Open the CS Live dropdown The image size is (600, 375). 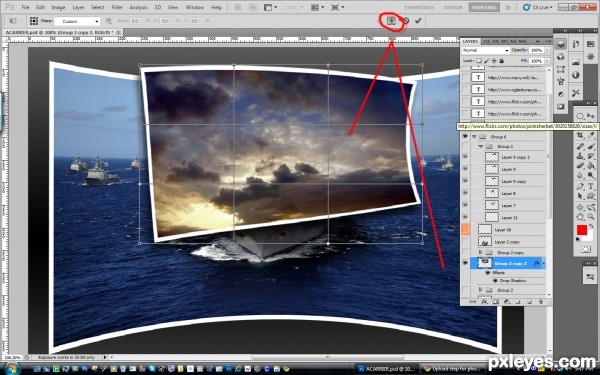point(537,7)
